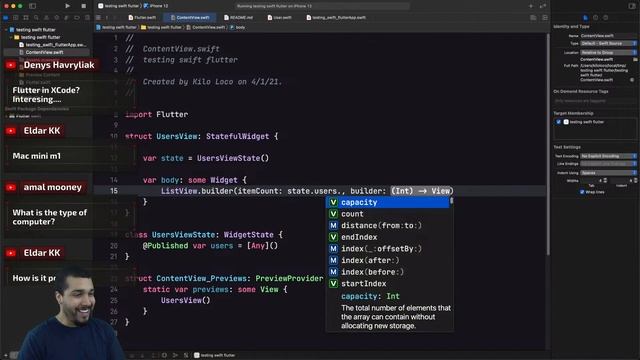The height and width of the screenshot is (360, 640).
Task: Select the count autocomplete suggestion
Action: pos(387,214)
